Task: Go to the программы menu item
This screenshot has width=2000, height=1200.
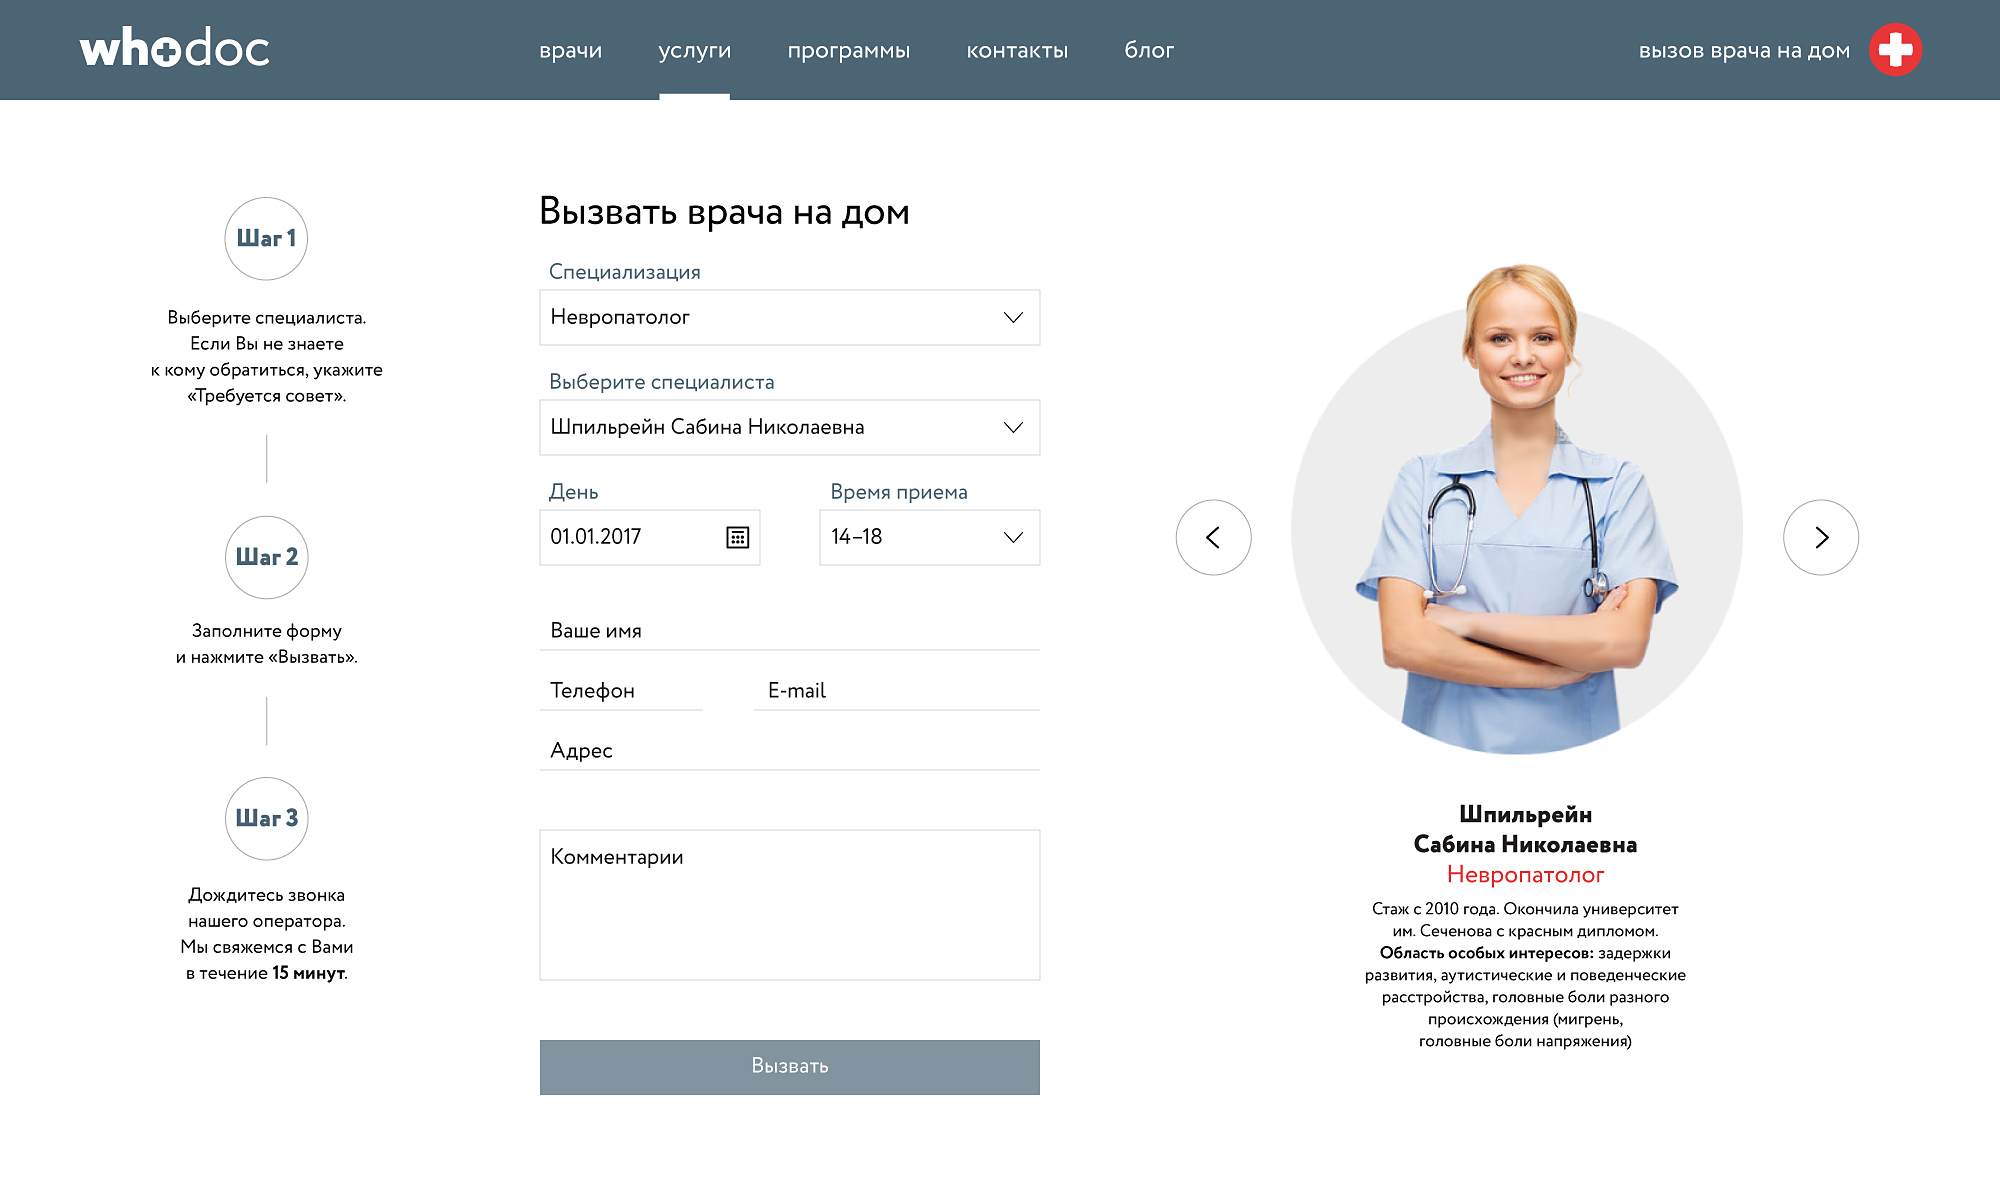Action: 849,50
